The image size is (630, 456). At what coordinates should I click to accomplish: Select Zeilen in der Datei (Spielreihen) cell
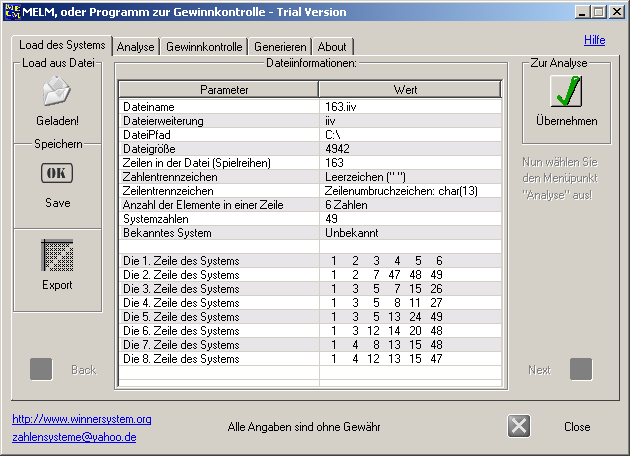pyautogui.click(x=219, y=163)
